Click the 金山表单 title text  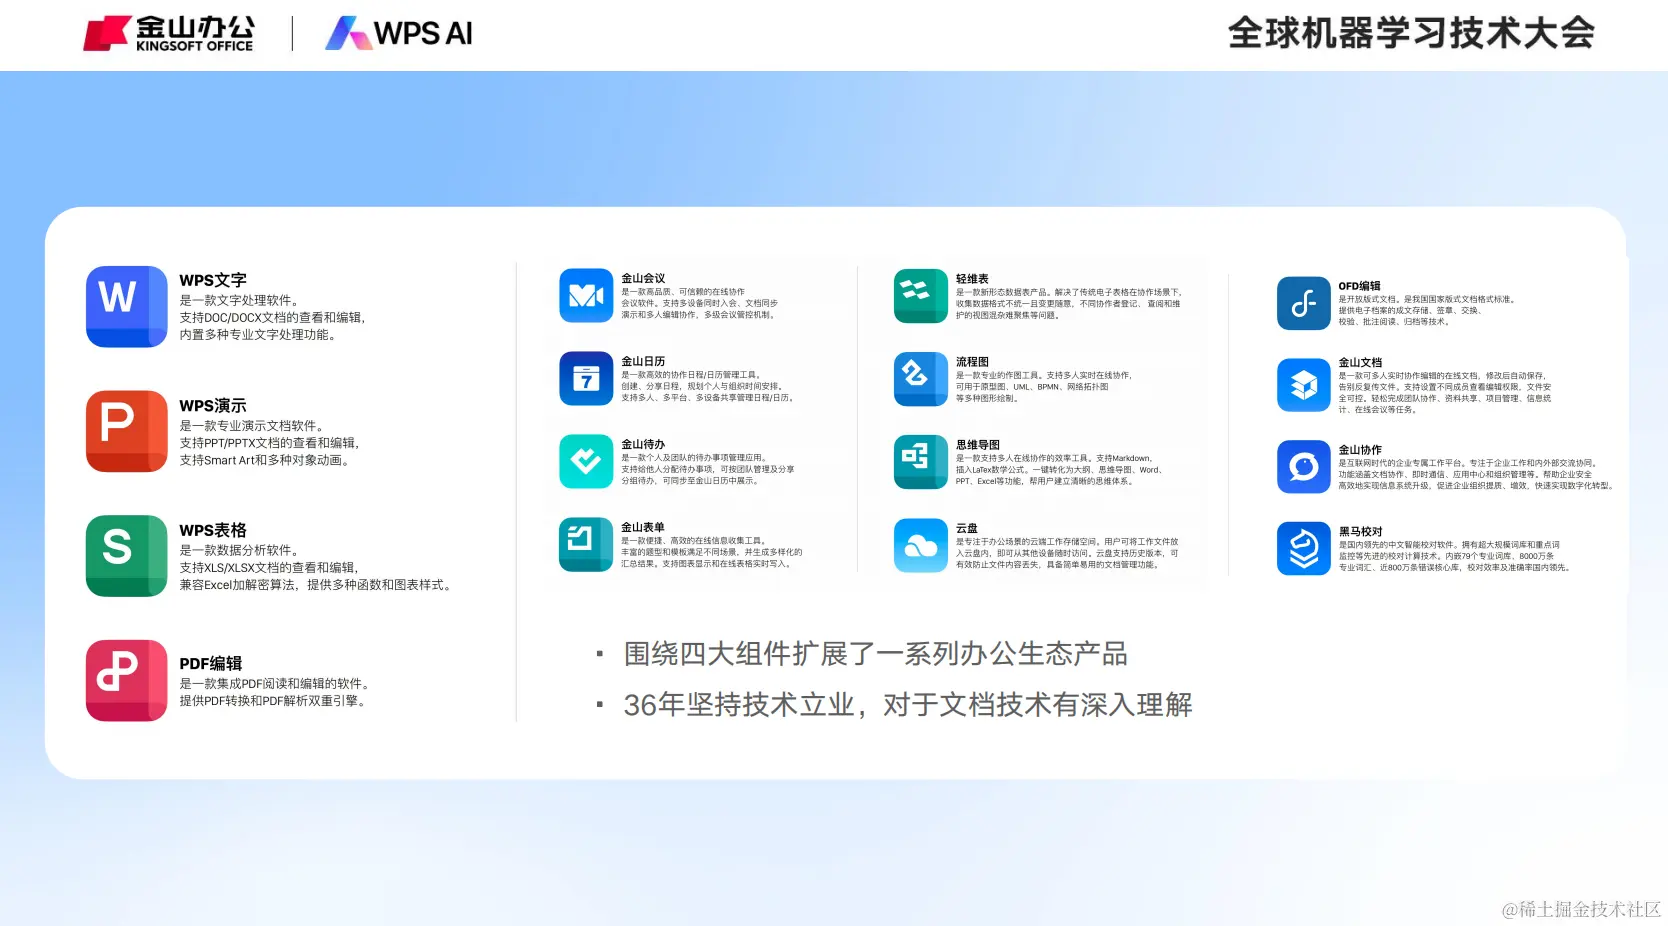[643, 527]
